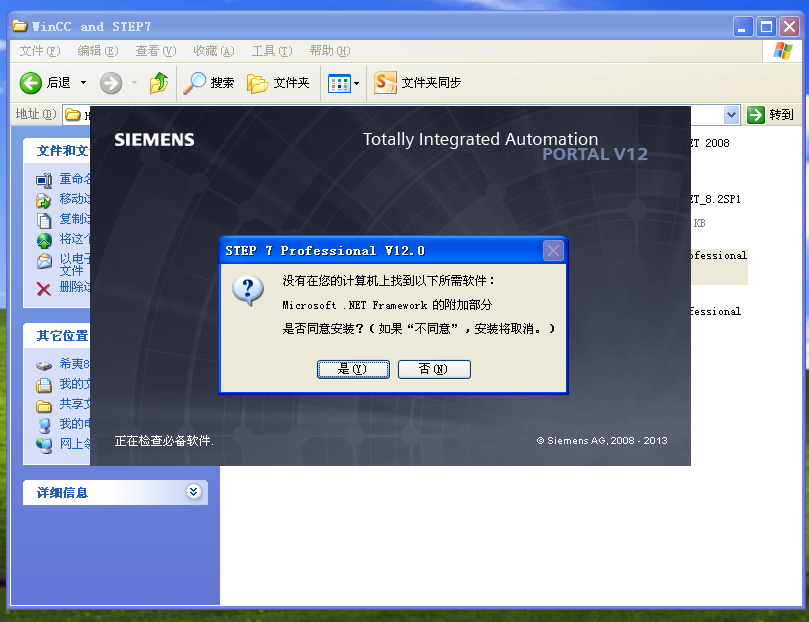809x622 pixels.
Task: Click the SIEMENS logo on splash
Action: coord(154,140)
